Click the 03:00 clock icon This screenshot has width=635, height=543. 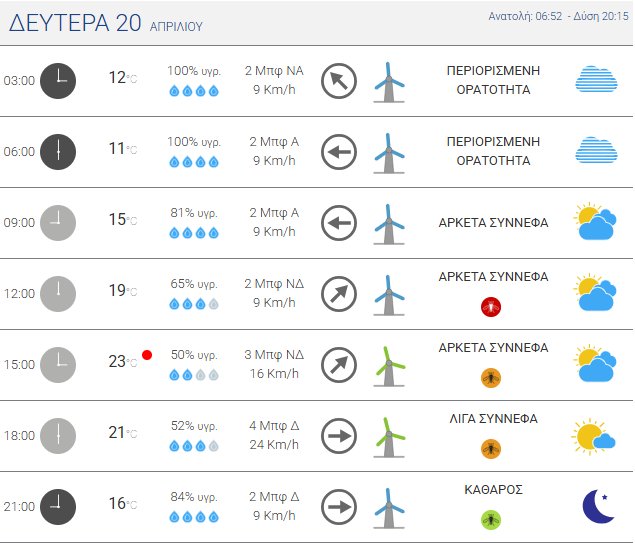(57, 81)
